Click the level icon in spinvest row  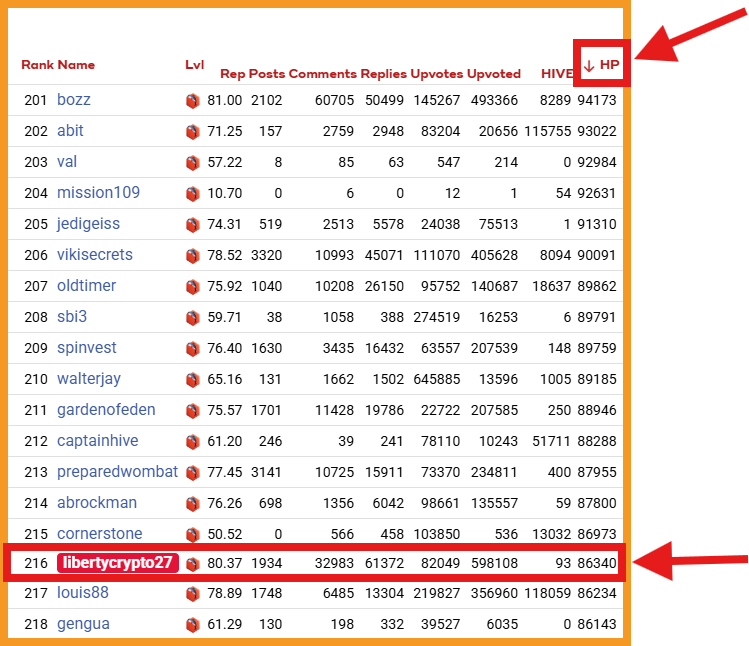(x=193, y=349)
